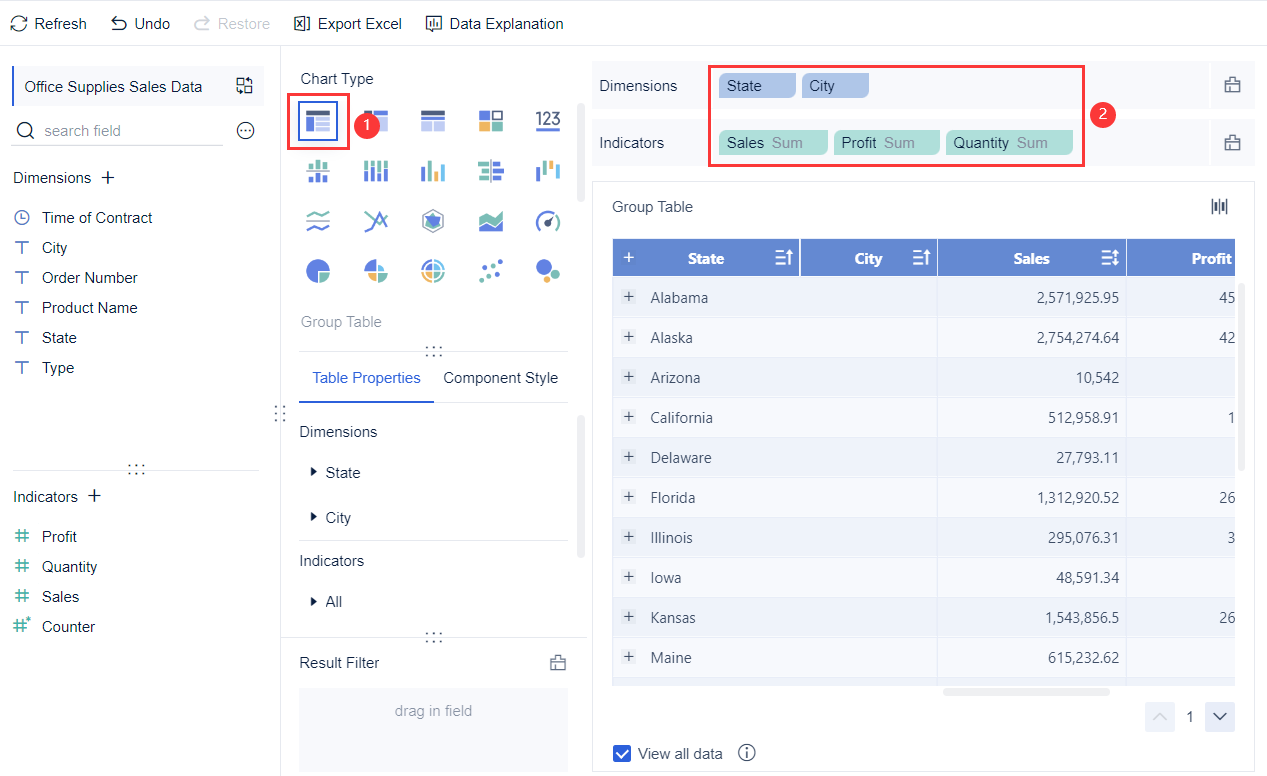Open the Data Explanation menu item
Screen dimensions: 1267x776
pos(494,23)
